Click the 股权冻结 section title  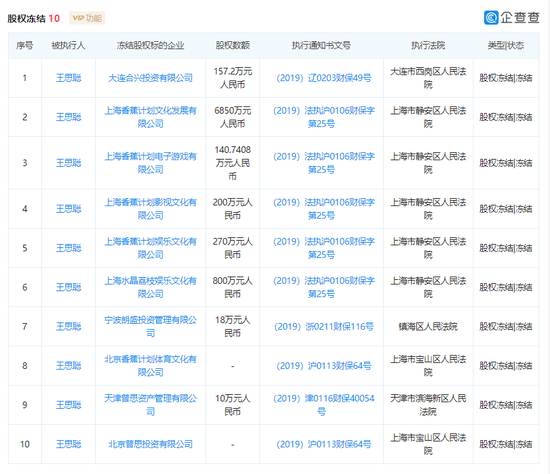(x=26, y=18)
